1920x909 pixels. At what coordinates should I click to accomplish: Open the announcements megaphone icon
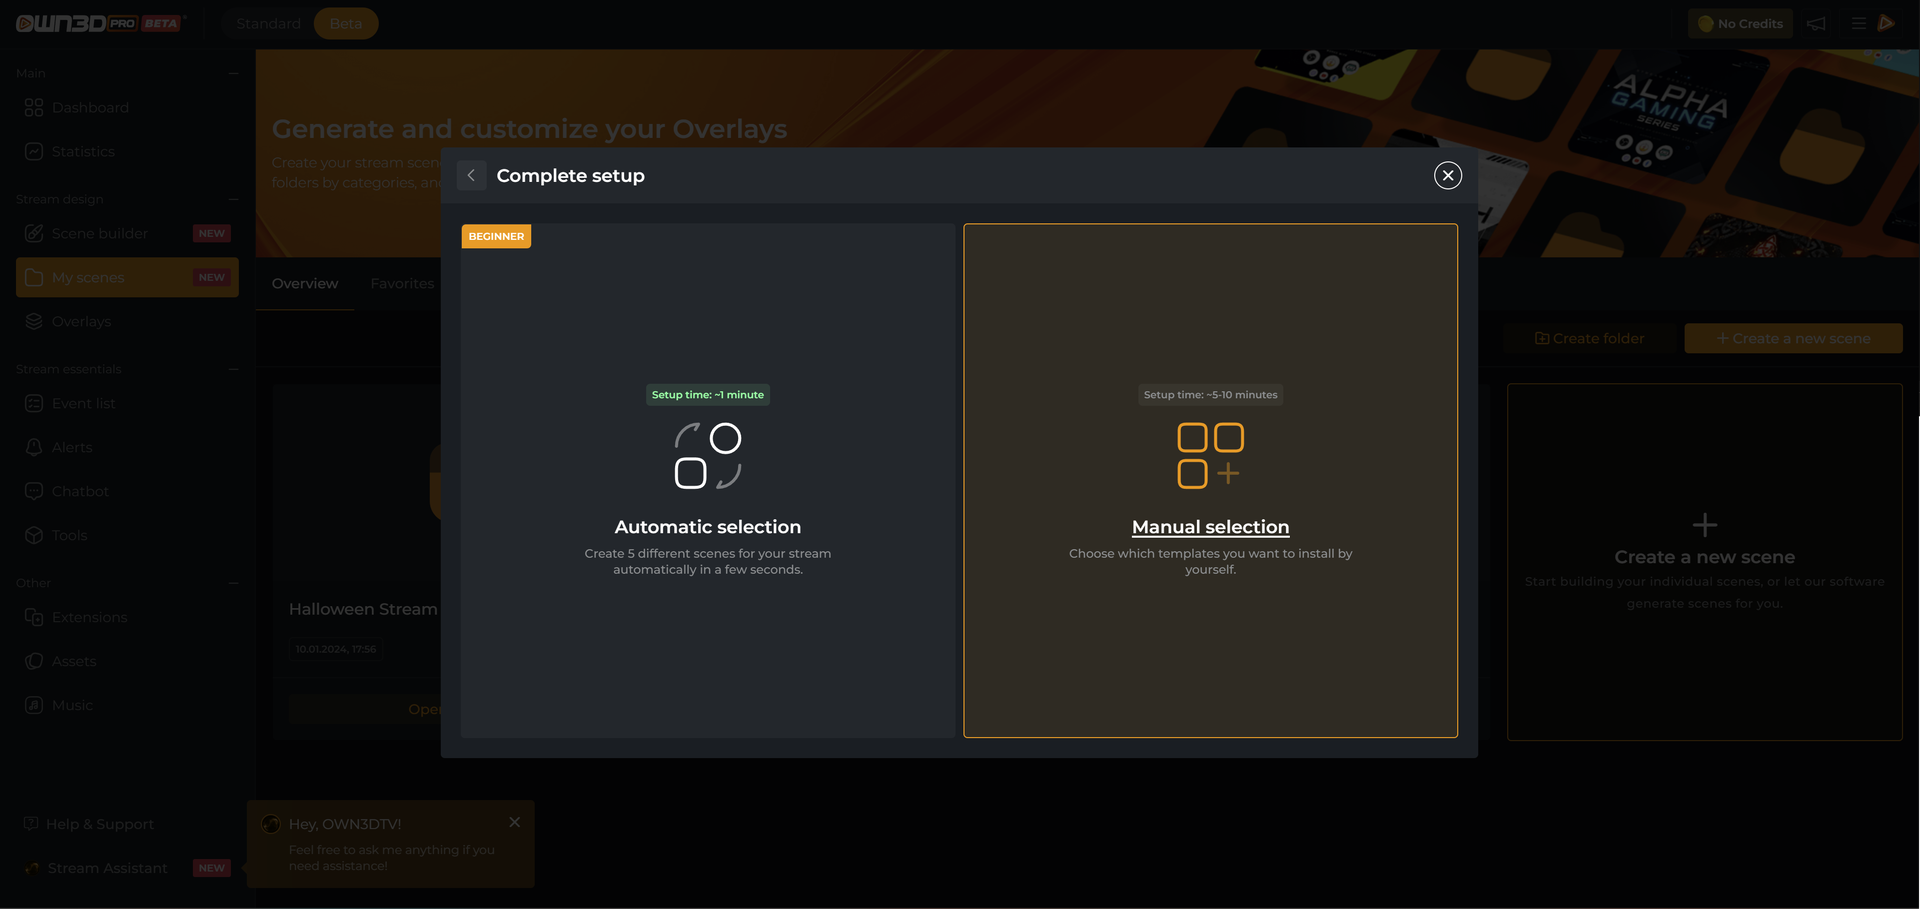1816,23
